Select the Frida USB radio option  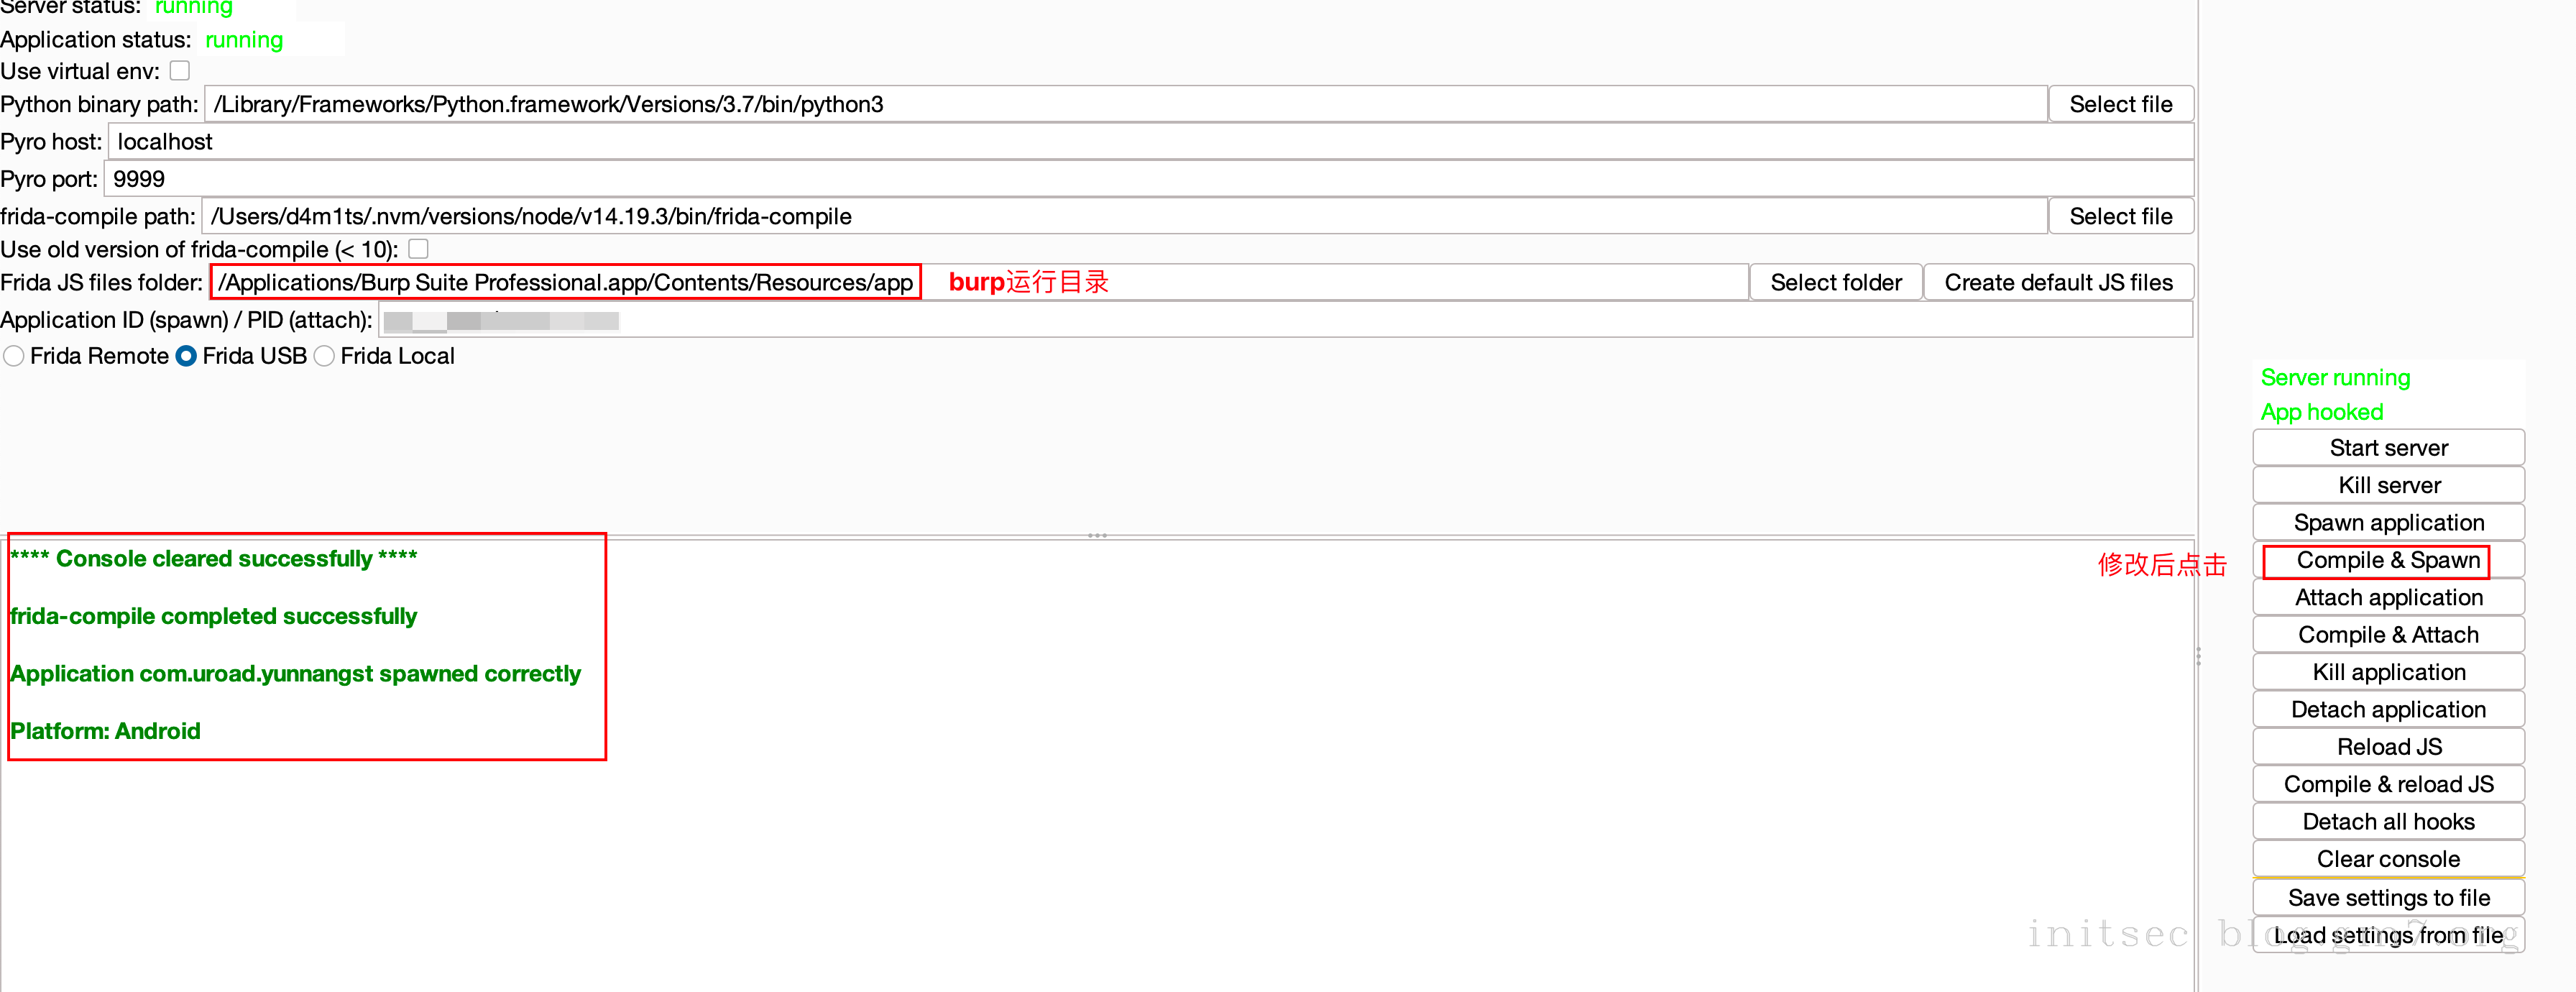[x=186, y=356]
